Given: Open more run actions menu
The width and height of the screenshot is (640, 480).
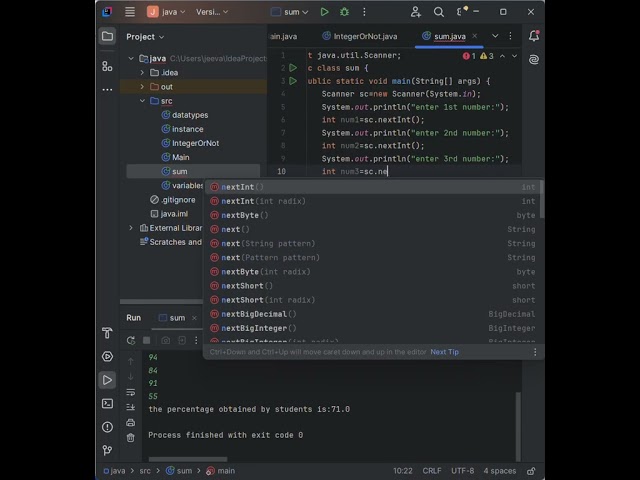Looking at the screenshot, I should 364,12.
